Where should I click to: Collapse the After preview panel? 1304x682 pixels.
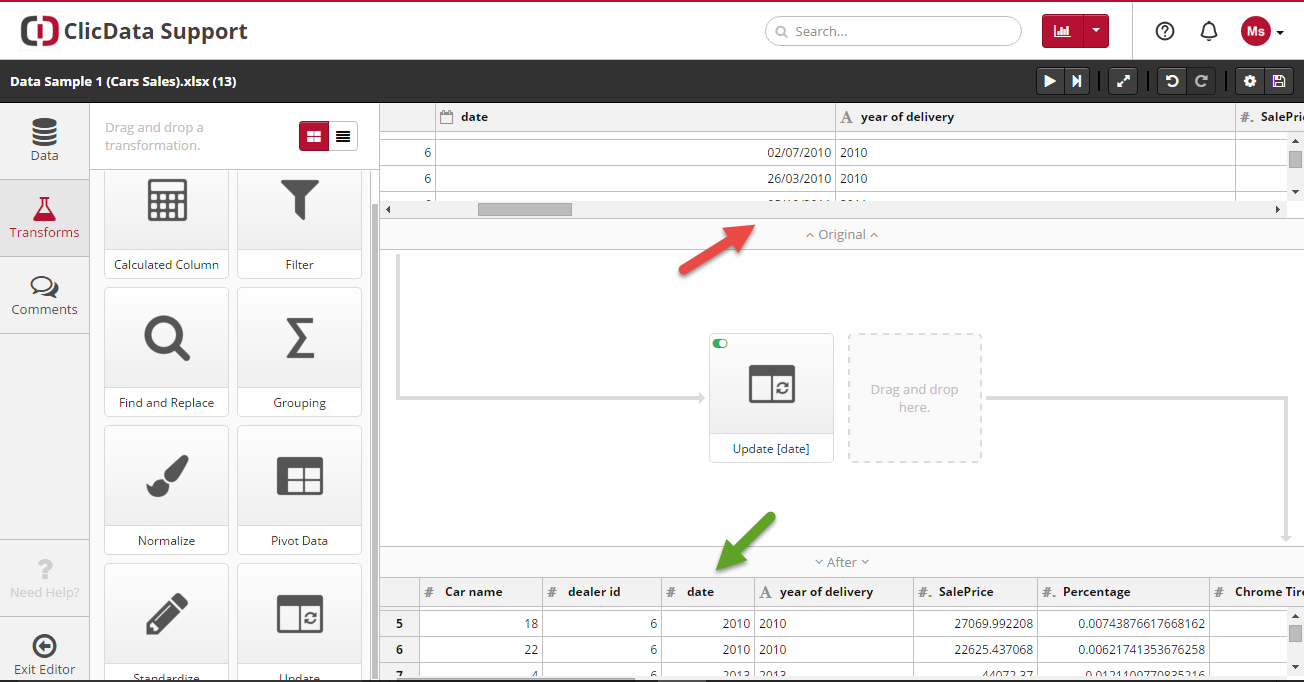(842, 562)
